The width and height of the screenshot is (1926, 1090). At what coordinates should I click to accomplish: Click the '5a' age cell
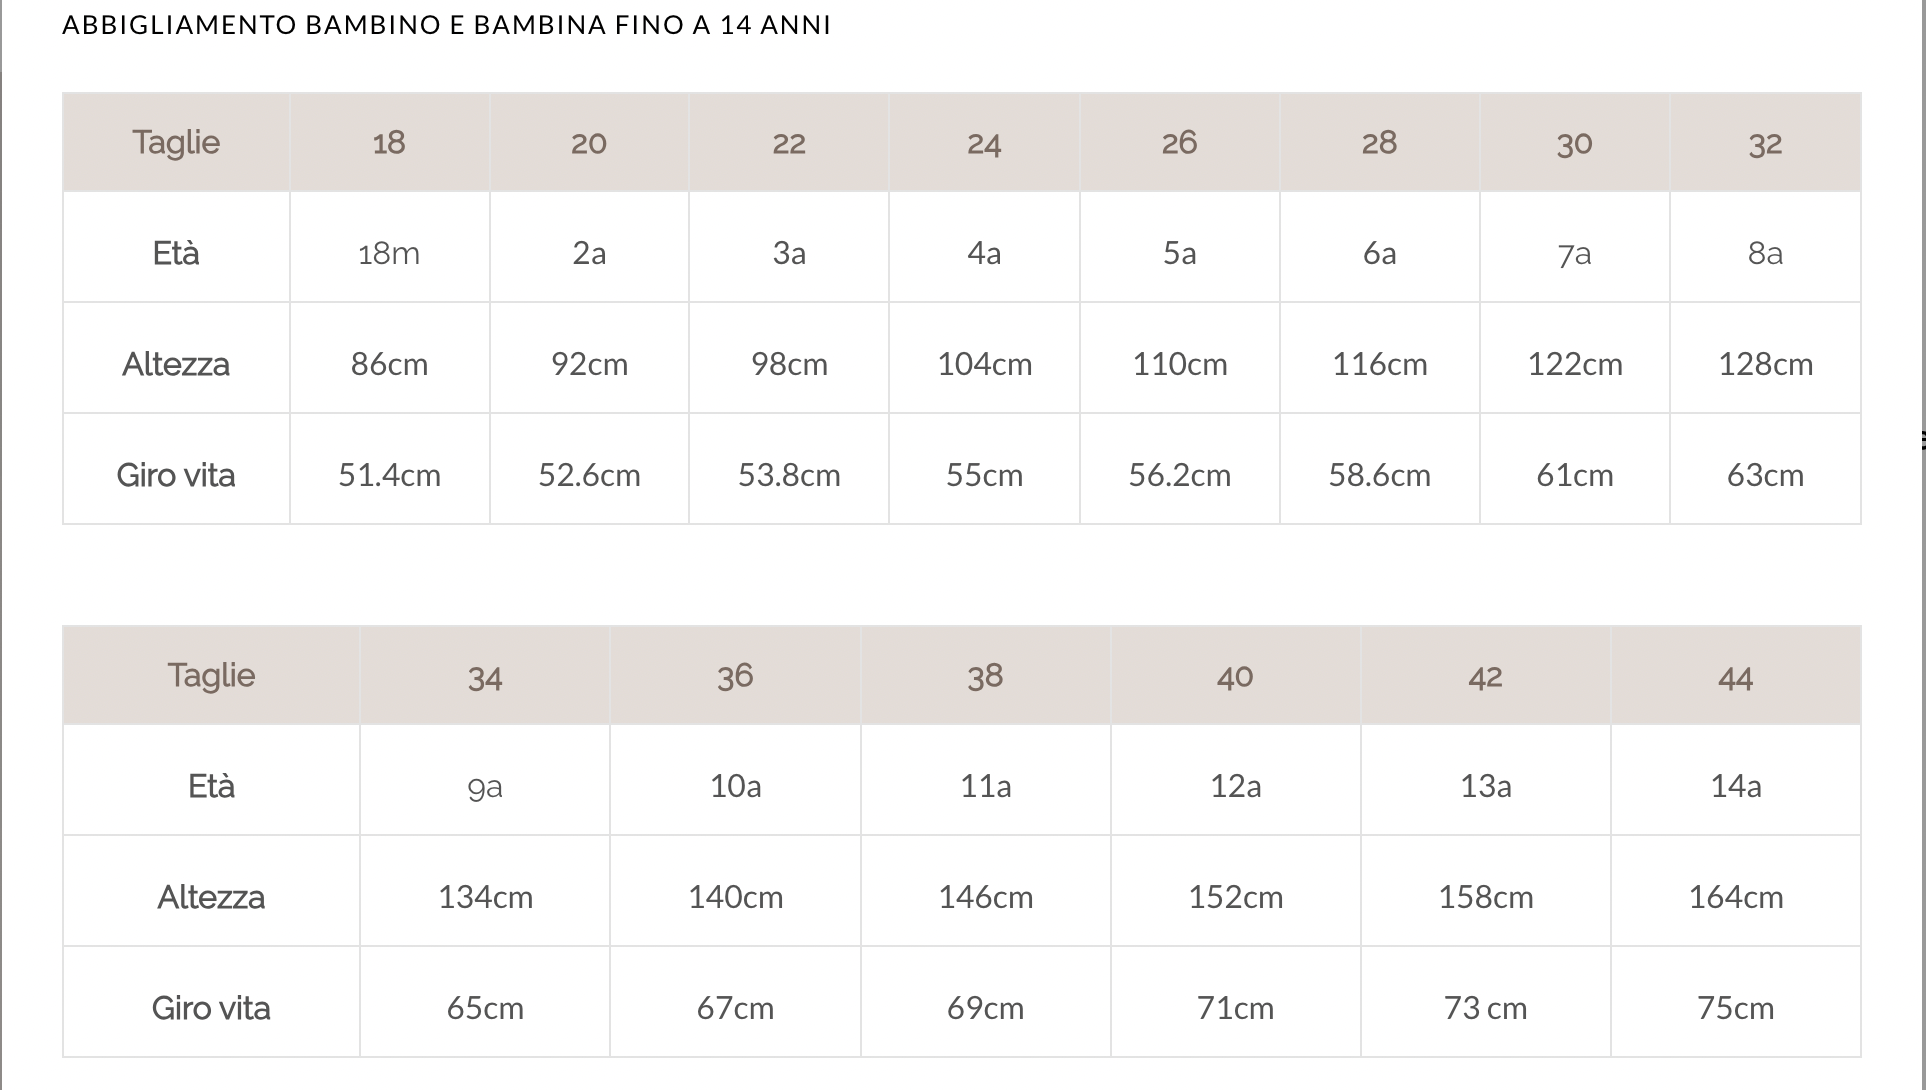[1179, 254]
